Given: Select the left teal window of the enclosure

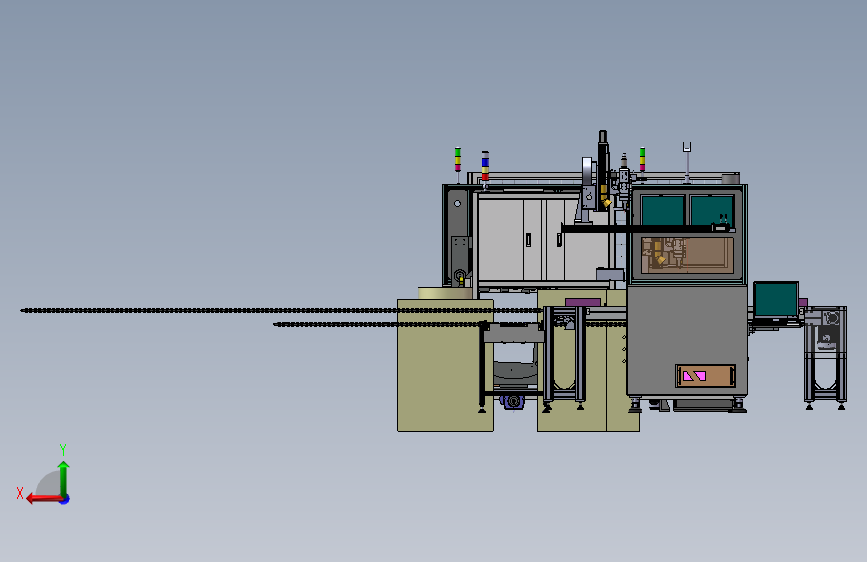Looking at the screenshot, I should 663,211.
